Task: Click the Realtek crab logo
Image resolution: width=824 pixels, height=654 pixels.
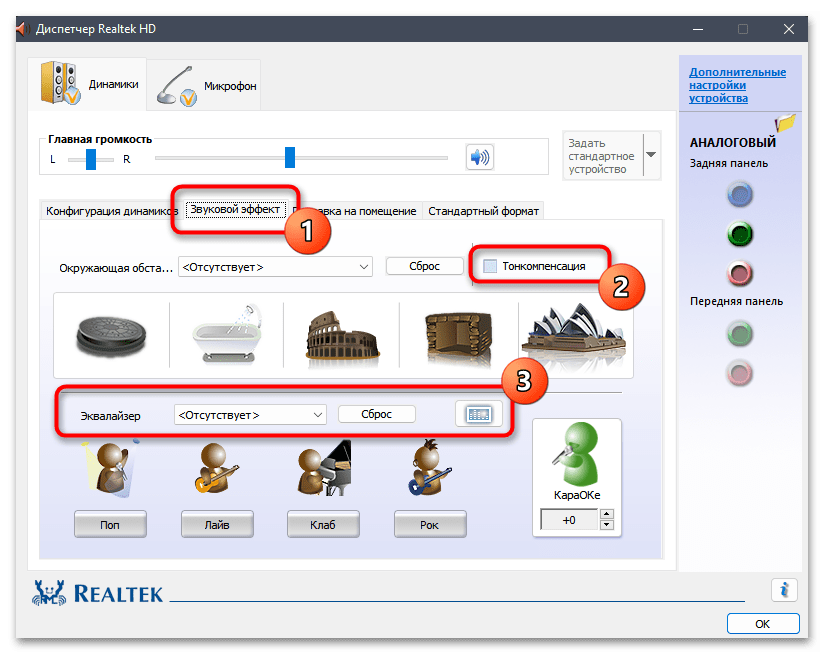Action: [49, 593]
